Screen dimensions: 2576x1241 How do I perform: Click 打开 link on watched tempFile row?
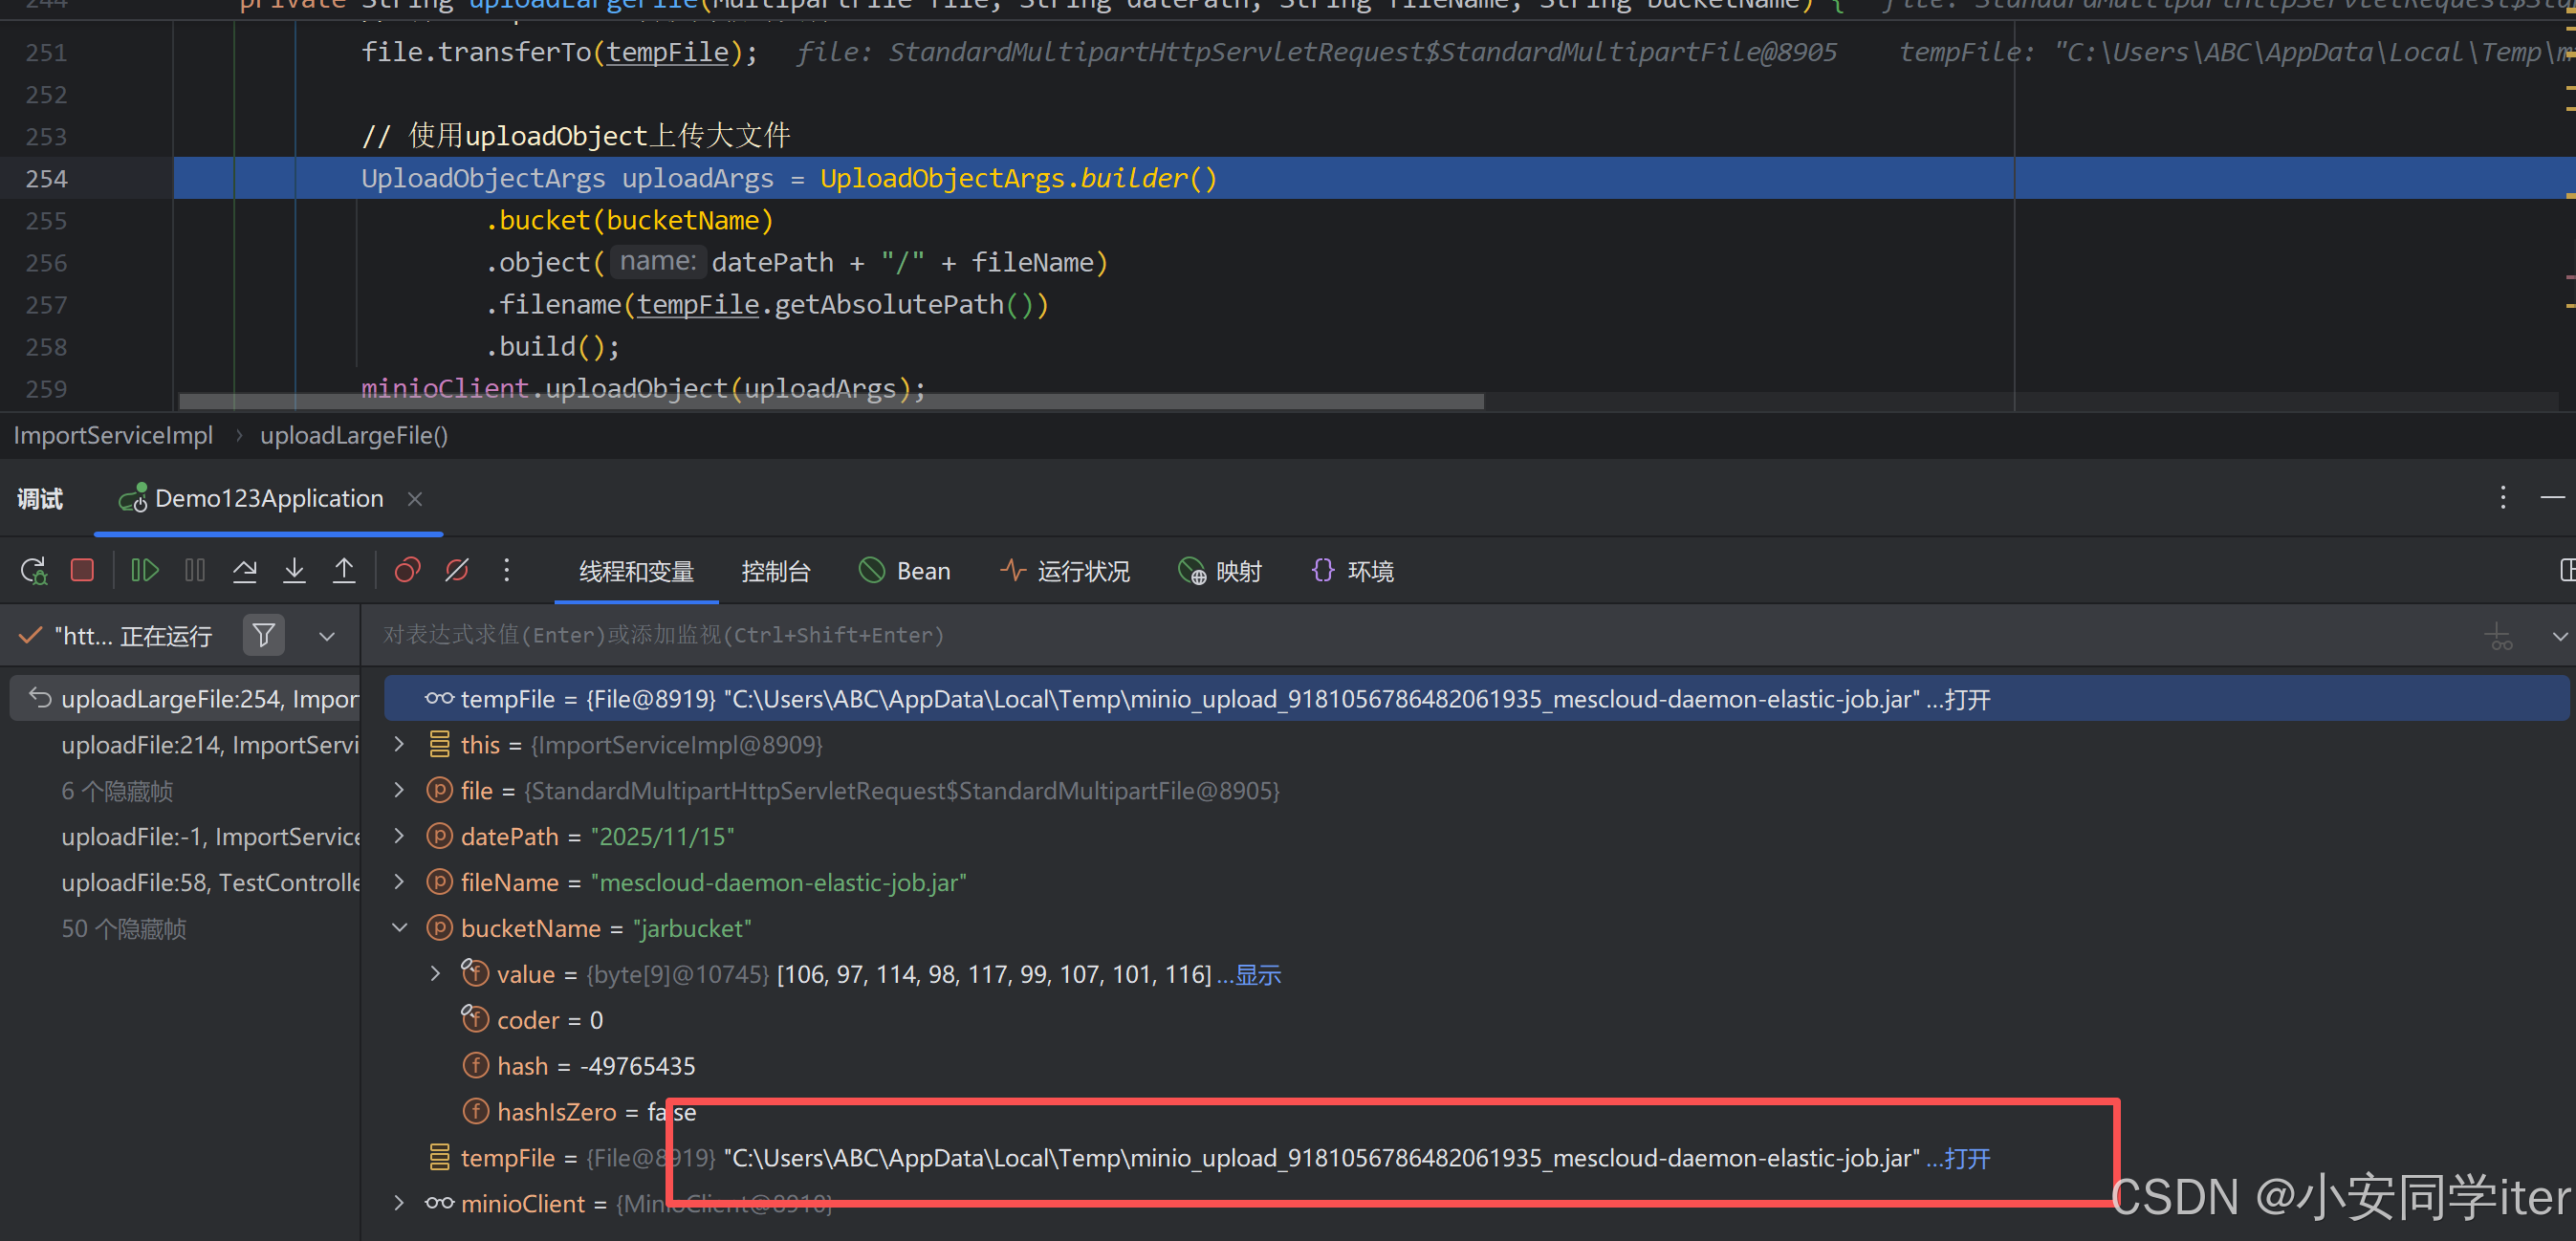point(1967,700)
